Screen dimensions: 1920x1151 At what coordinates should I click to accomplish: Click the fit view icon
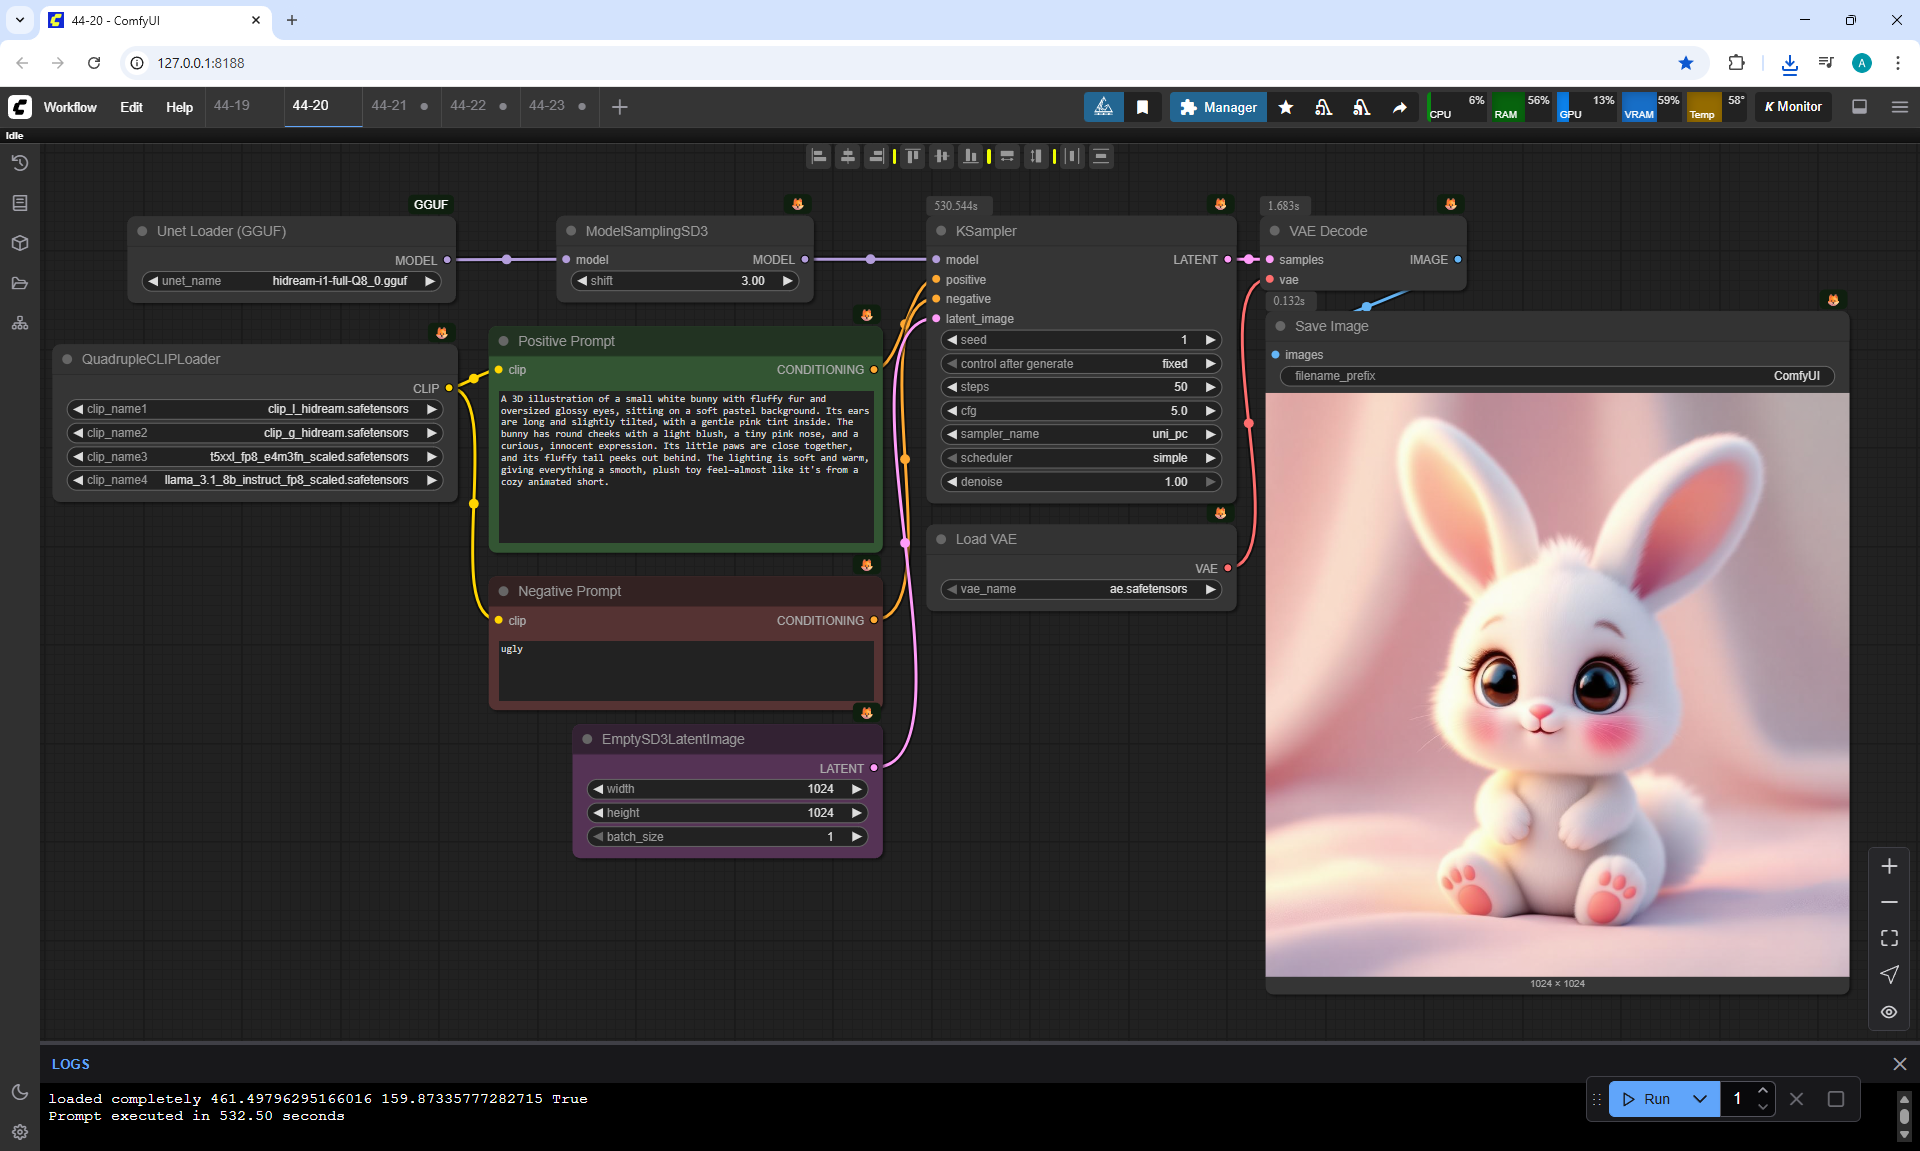1888,938
